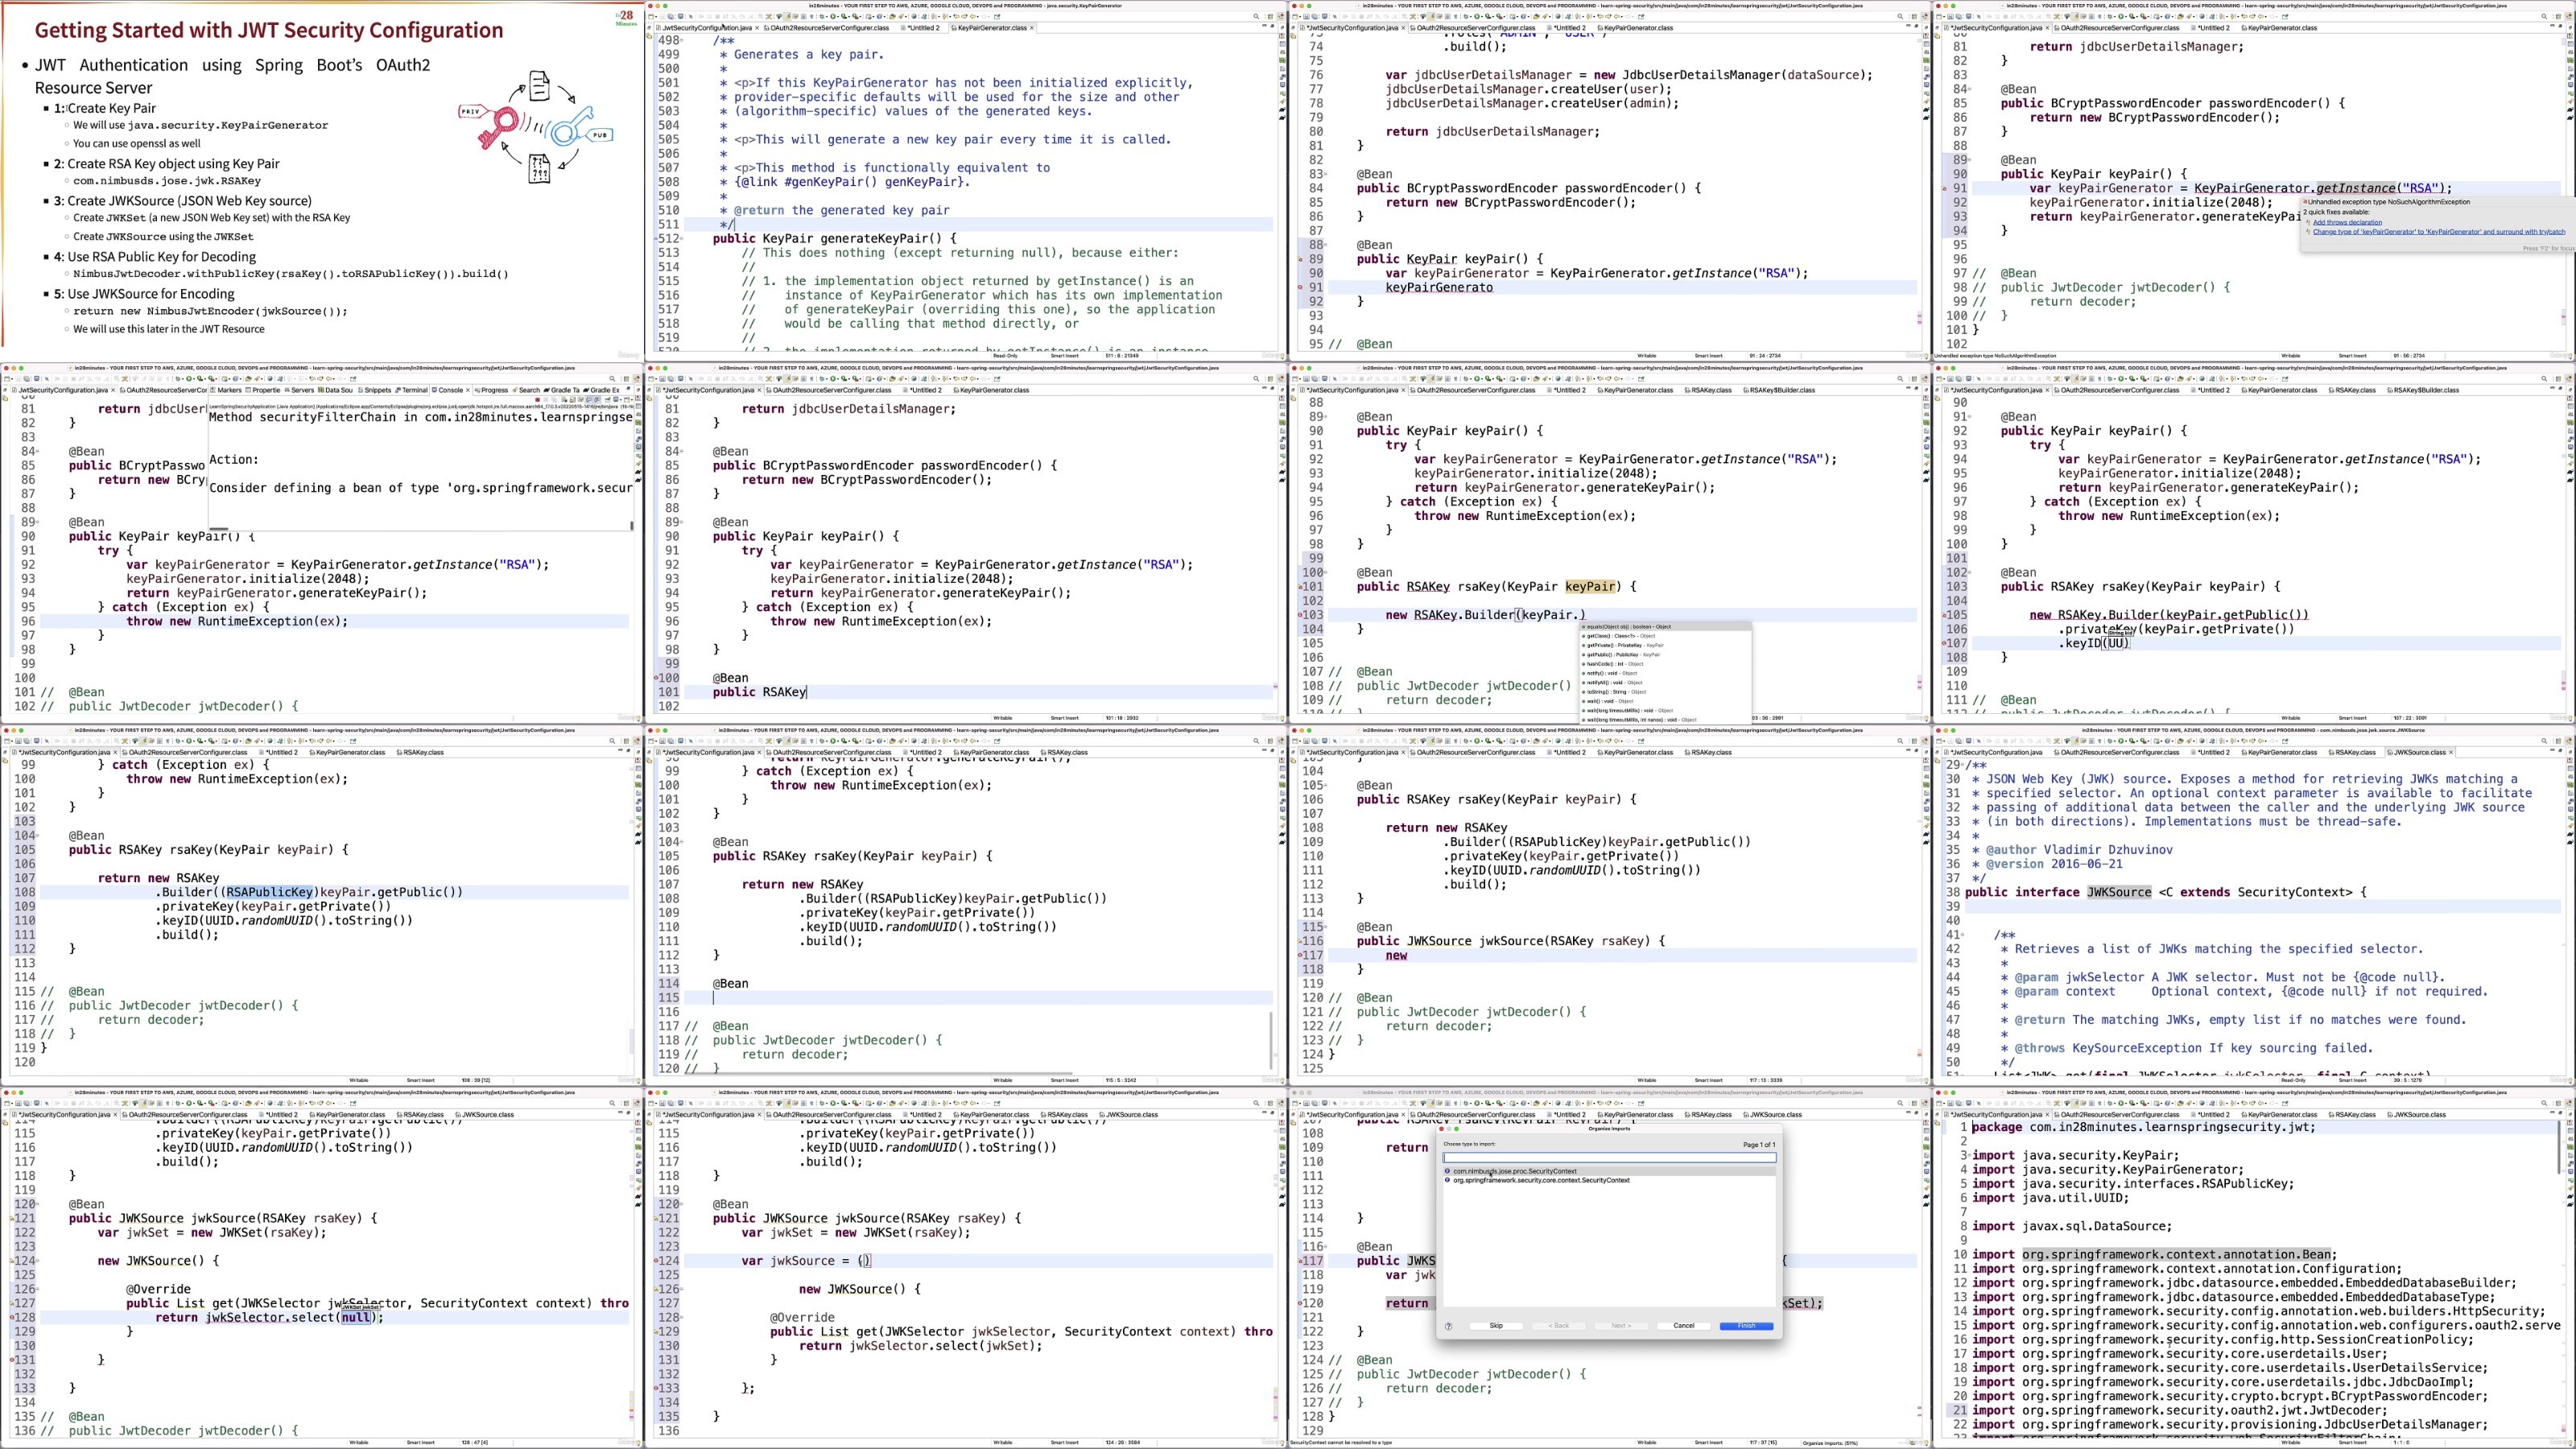Click Remove All Terminated Launches Console icon

[x=555, y=400]
